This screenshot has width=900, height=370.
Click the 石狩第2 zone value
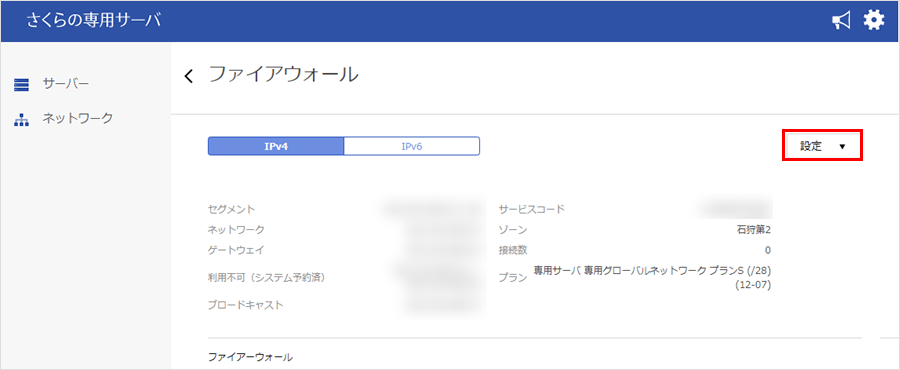coord(754,230)
